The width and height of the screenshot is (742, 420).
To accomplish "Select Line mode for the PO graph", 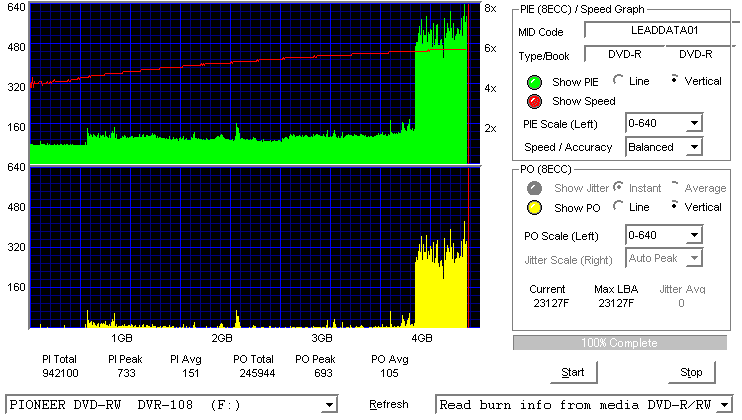I will [x=618, y=206].
